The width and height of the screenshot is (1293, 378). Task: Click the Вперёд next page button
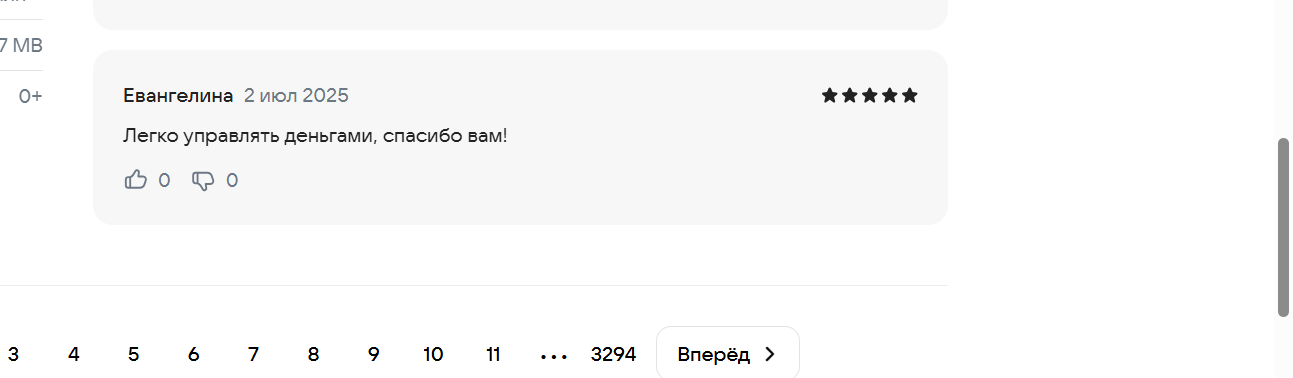pyautogui.click(x=728, y=354)
